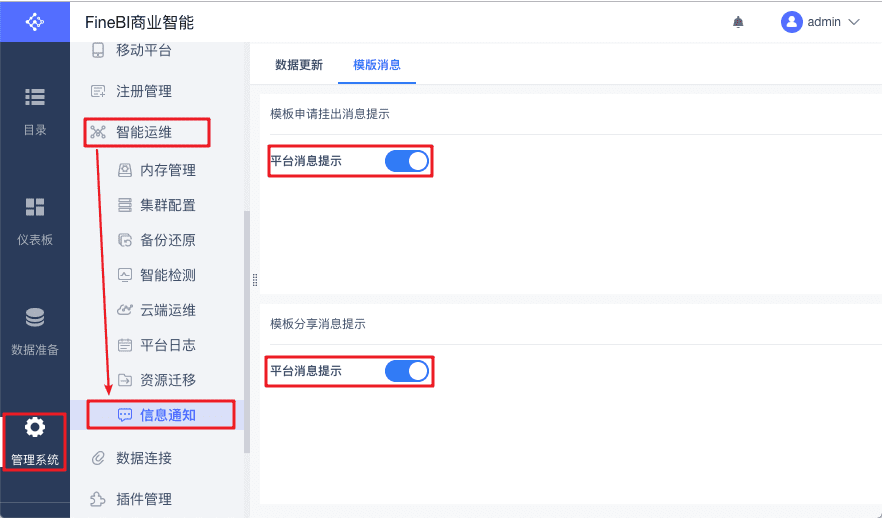
Task: Toggle 平台消息提示 for 模板申请挂出
Action: pos(406,160)
